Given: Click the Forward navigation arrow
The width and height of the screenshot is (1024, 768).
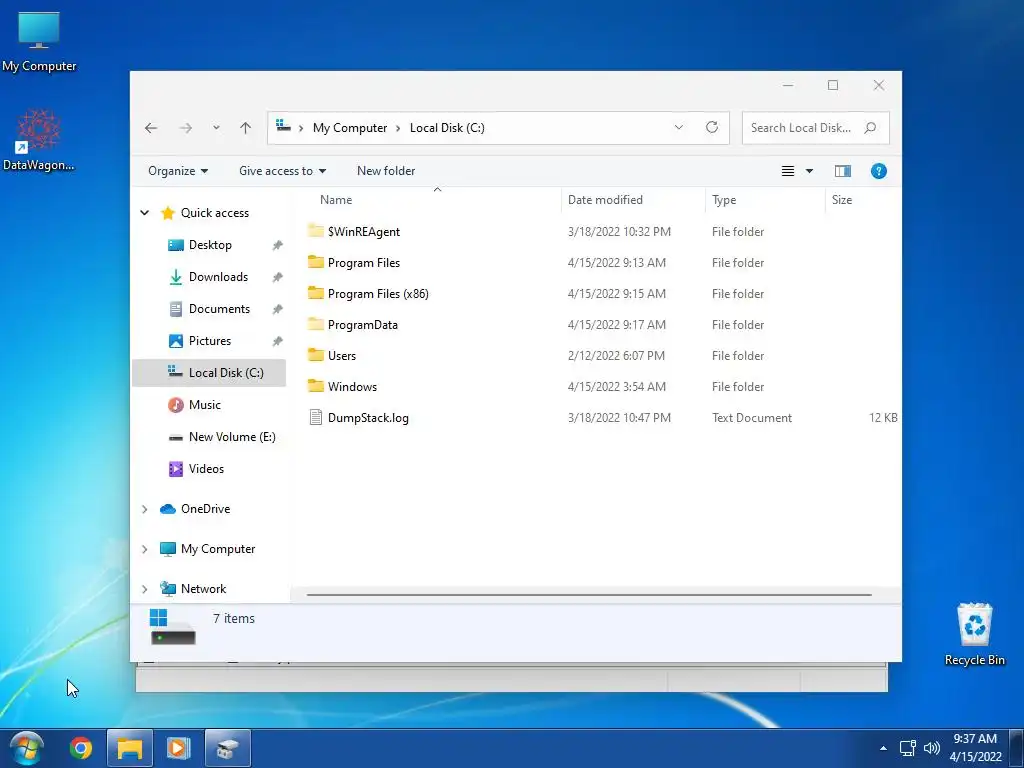Looking at the screenshot, I should (x=186, y=128).
